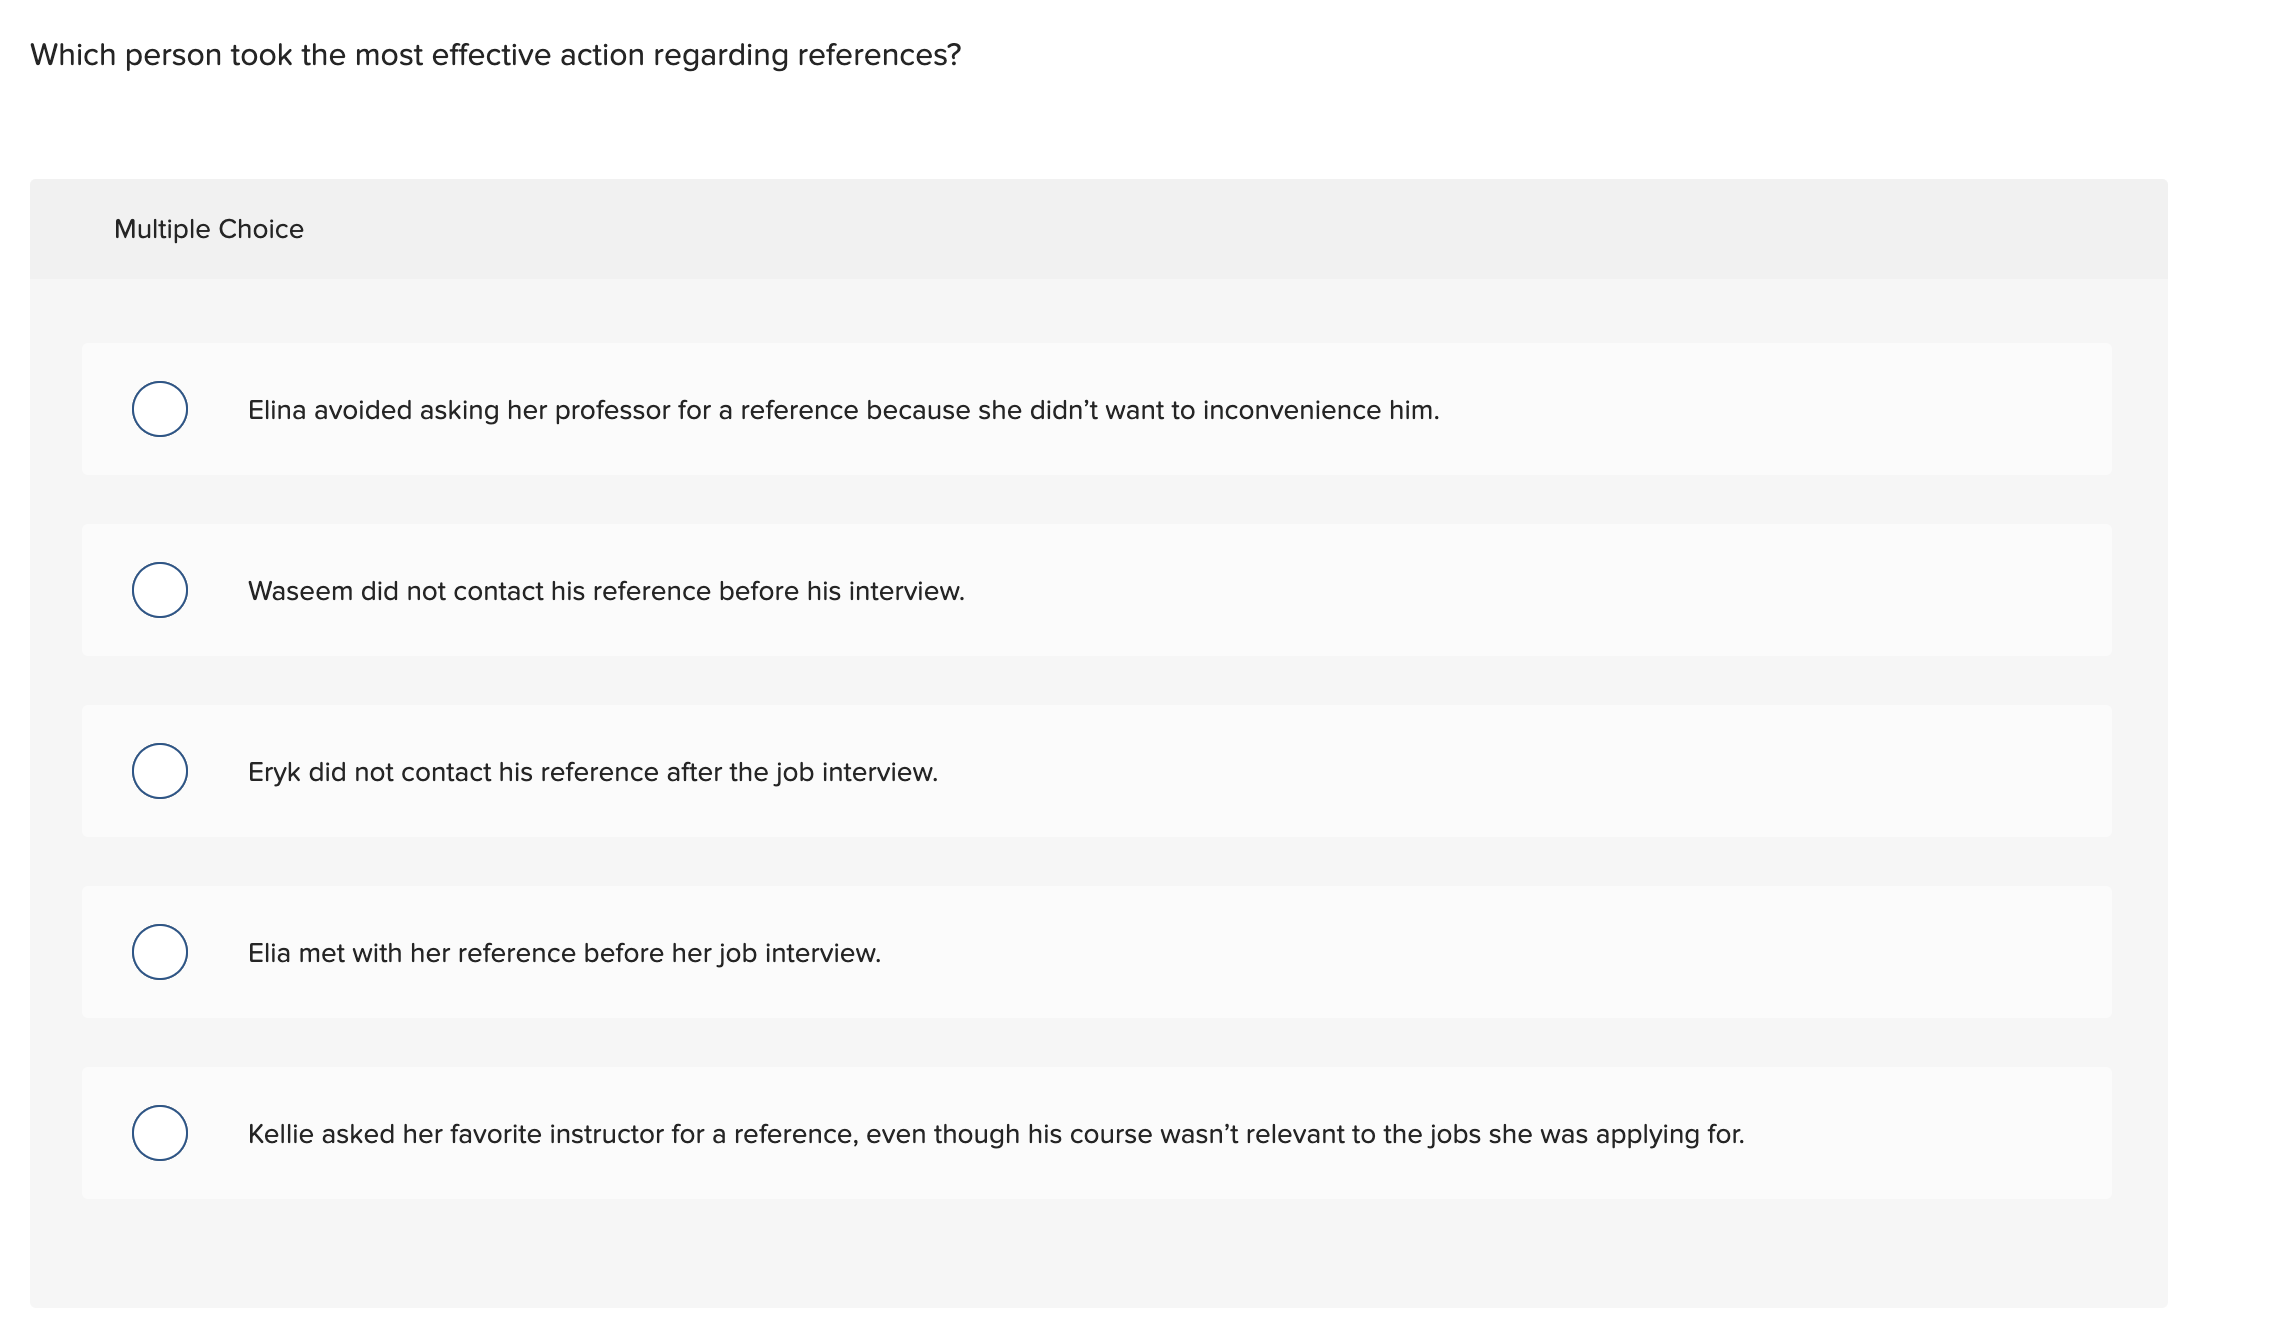Select the radio button for Waseem's answer
The height and width of the screenshot is (1344, 2278).
pos(160,590)
